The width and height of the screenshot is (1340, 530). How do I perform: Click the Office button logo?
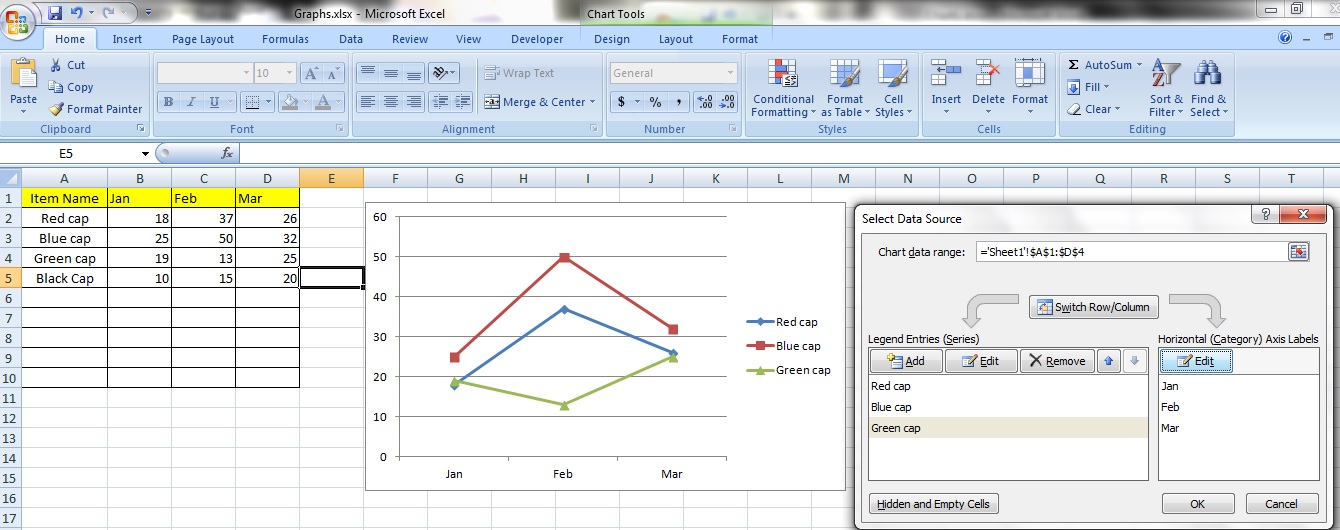[x=19, y=20]
